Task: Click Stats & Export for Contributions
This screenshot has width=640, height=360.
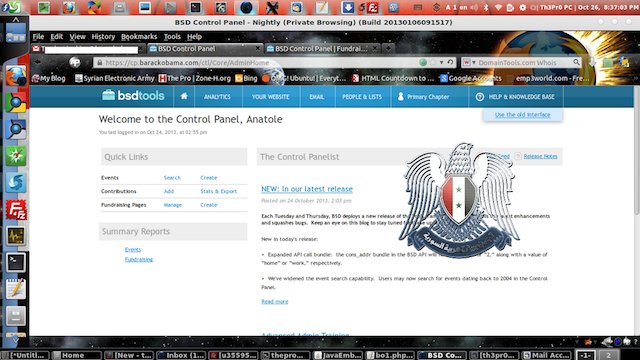Action: [x=218, y=191]
